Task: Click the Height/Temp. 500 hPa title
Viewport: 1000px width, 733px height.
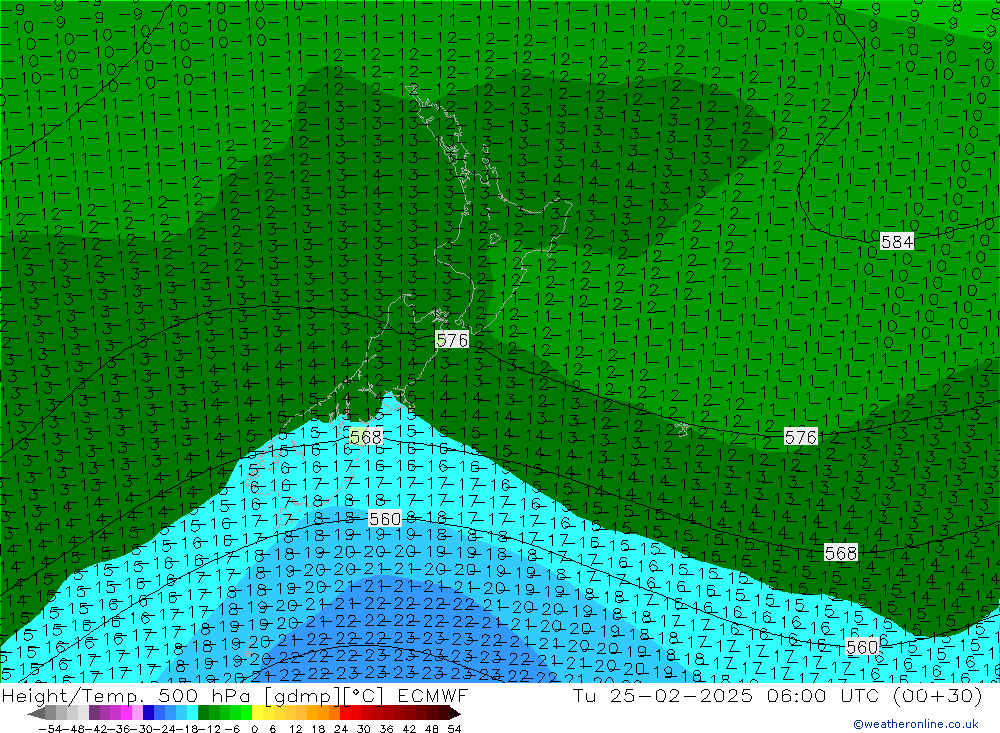Action: tap(130, 696)
